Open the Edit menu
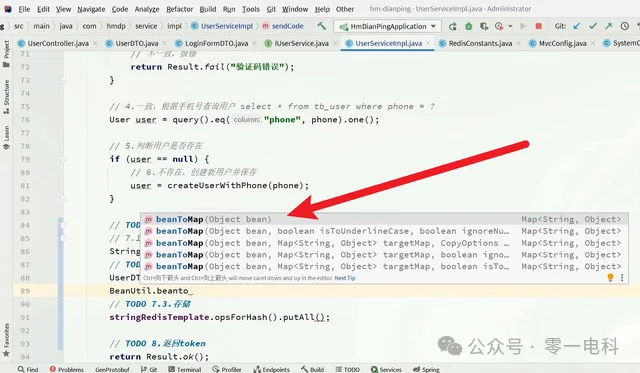 pos(43,9)
